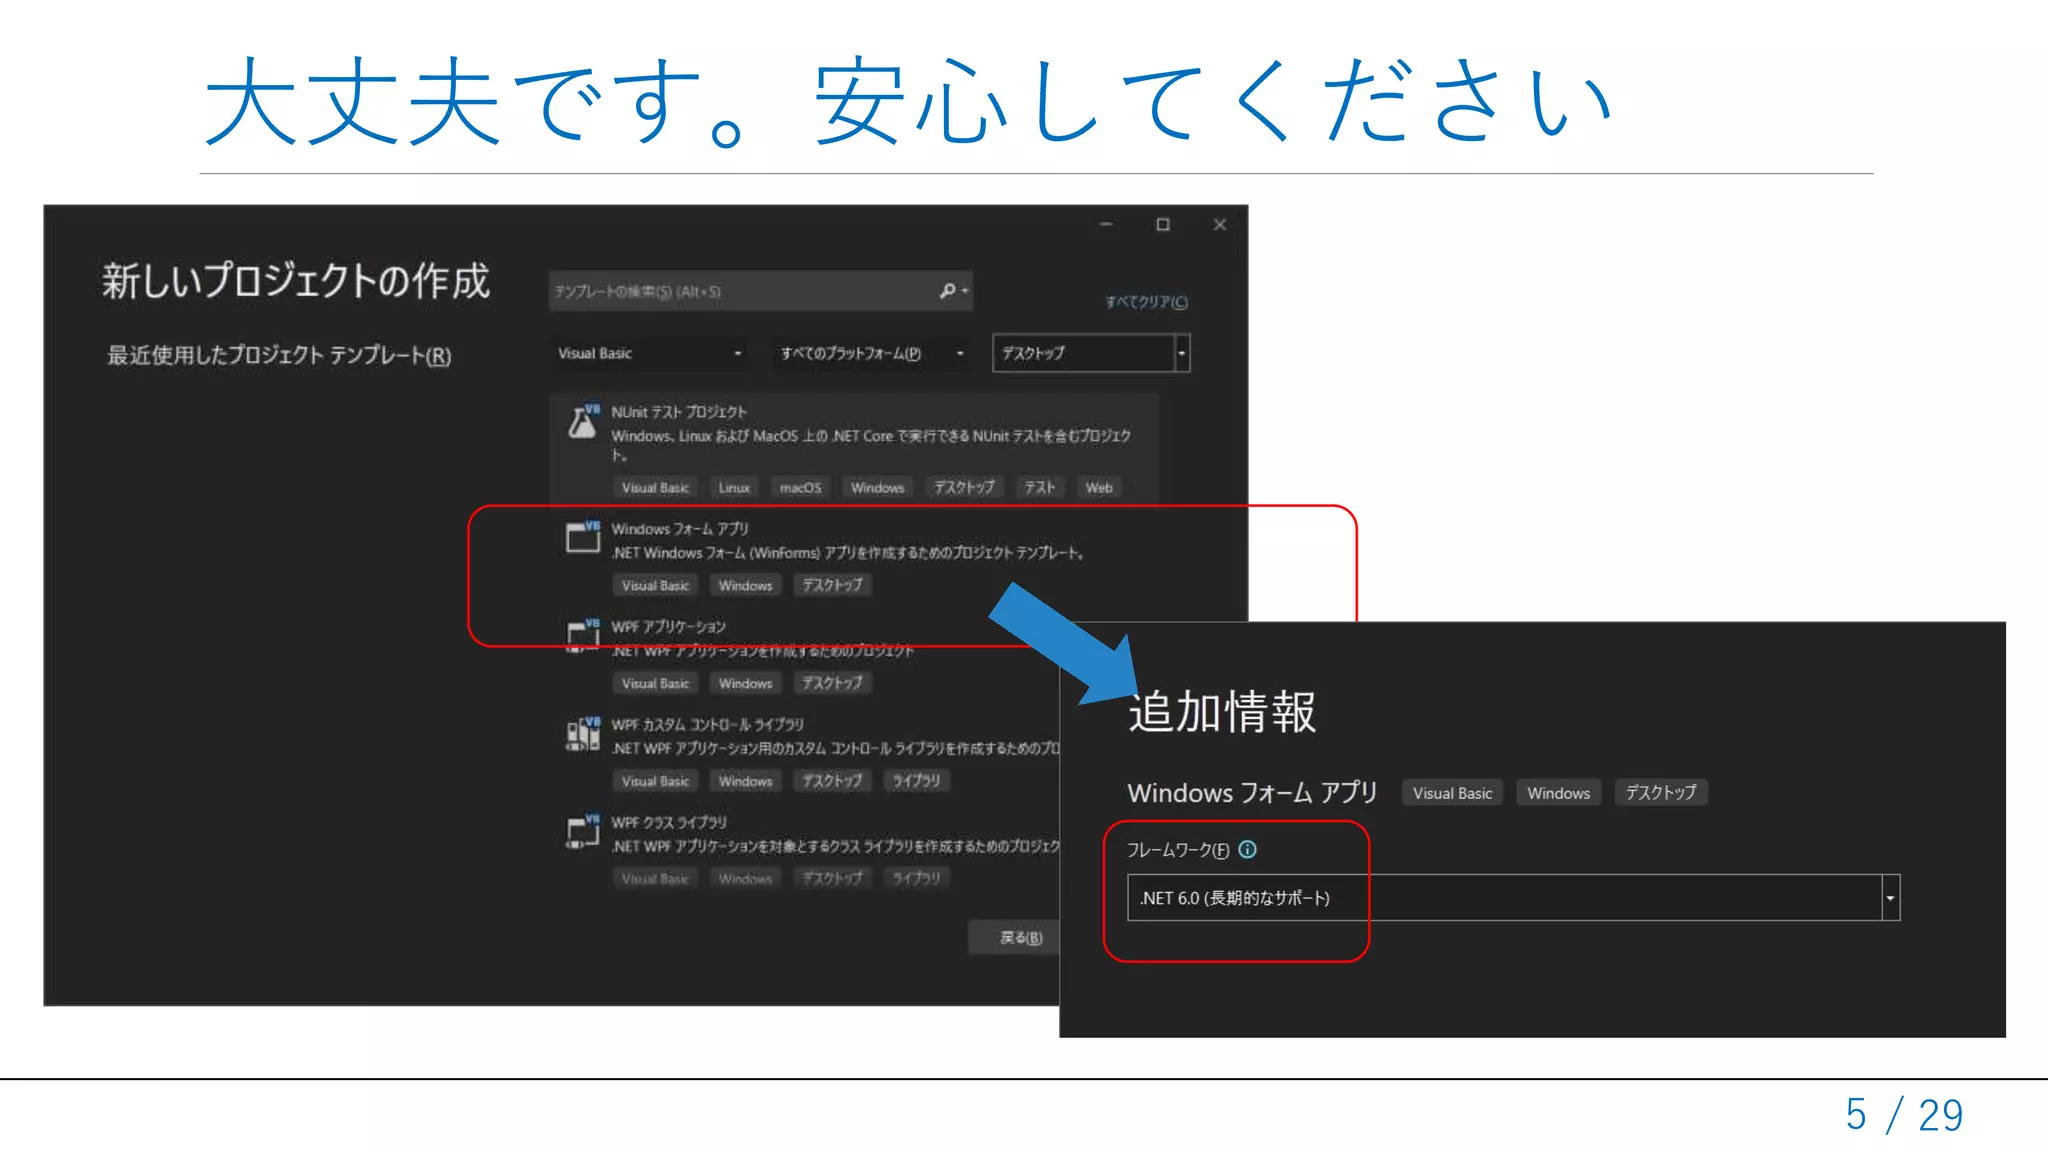Screen dimensions: 2048x1152
Task: Click the すべてクリア link
Action: coord(1146,302)
